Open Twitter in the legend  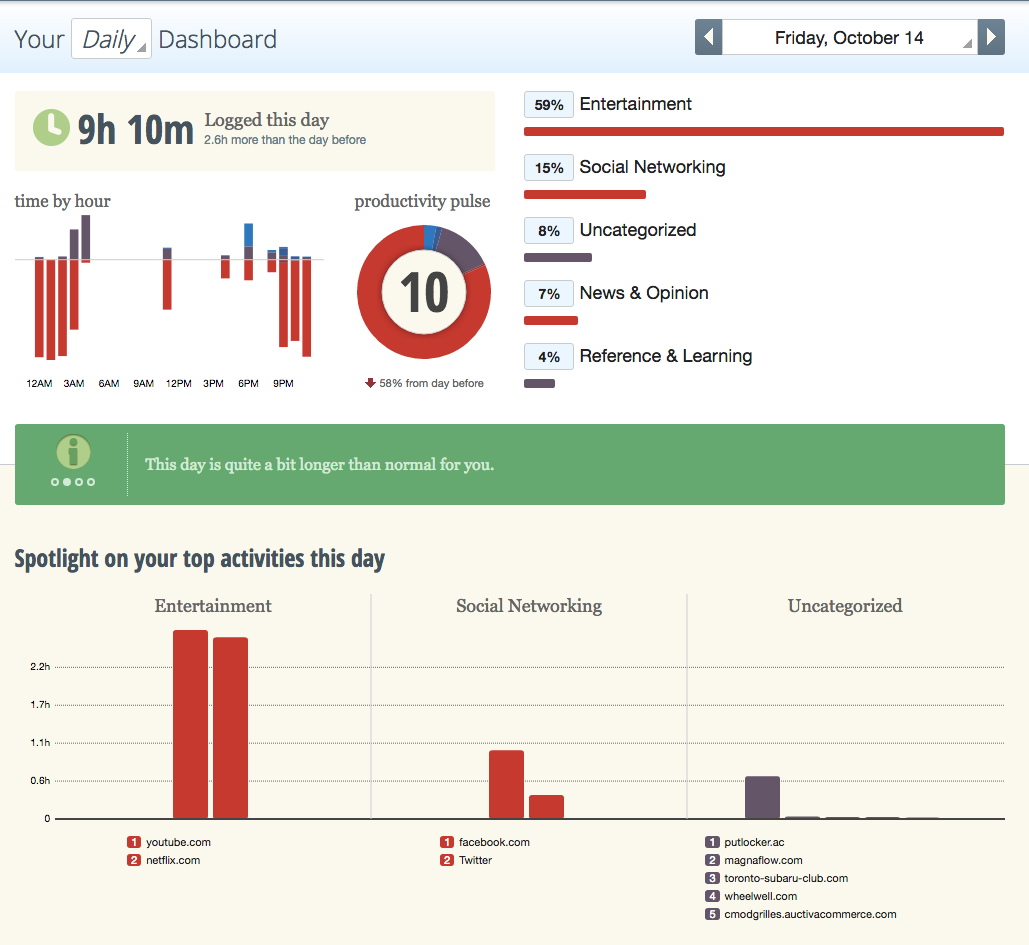pyautogui.click(x=475, y=860)
